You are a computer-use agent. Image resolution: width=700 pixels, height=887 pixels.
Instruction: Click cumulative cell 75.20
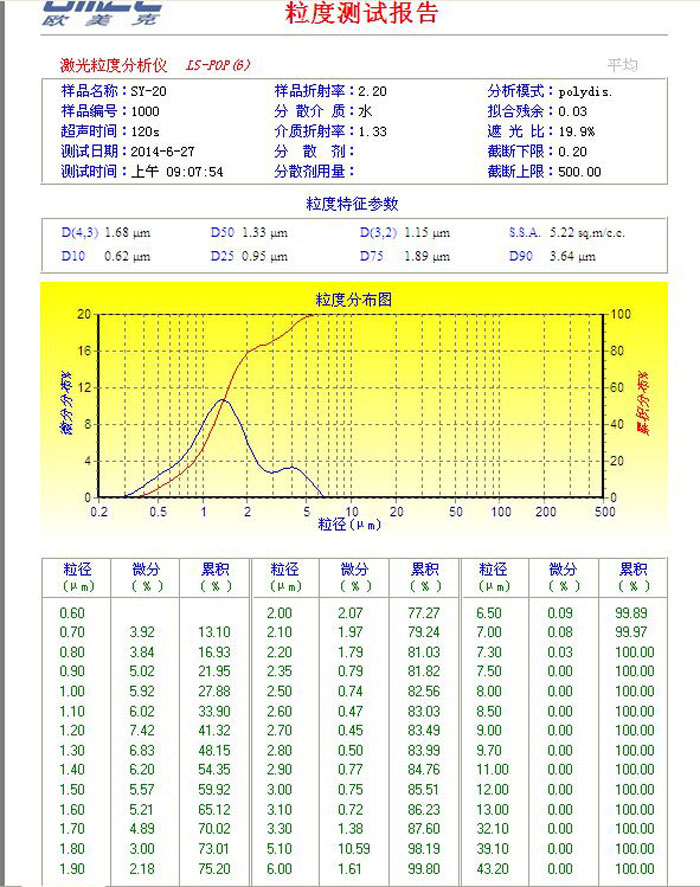214,868
